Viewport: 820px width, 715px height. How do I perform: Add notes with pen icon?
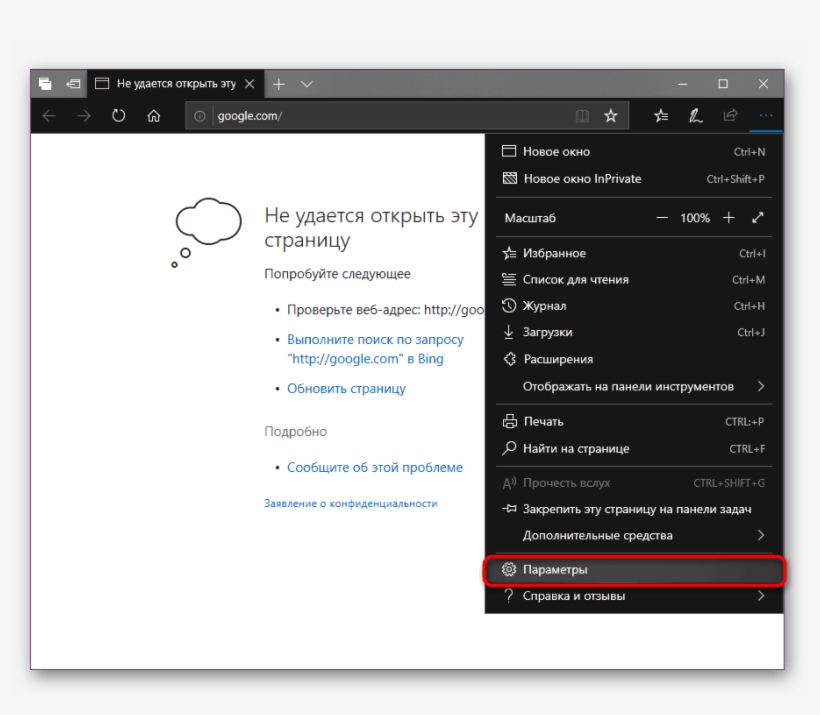696,116
